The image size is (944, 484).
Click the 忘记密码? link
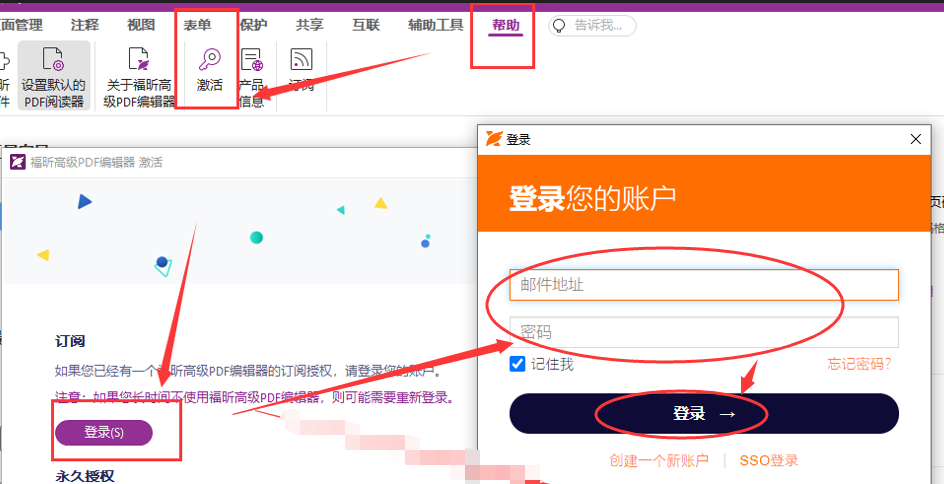pos(860,364)
